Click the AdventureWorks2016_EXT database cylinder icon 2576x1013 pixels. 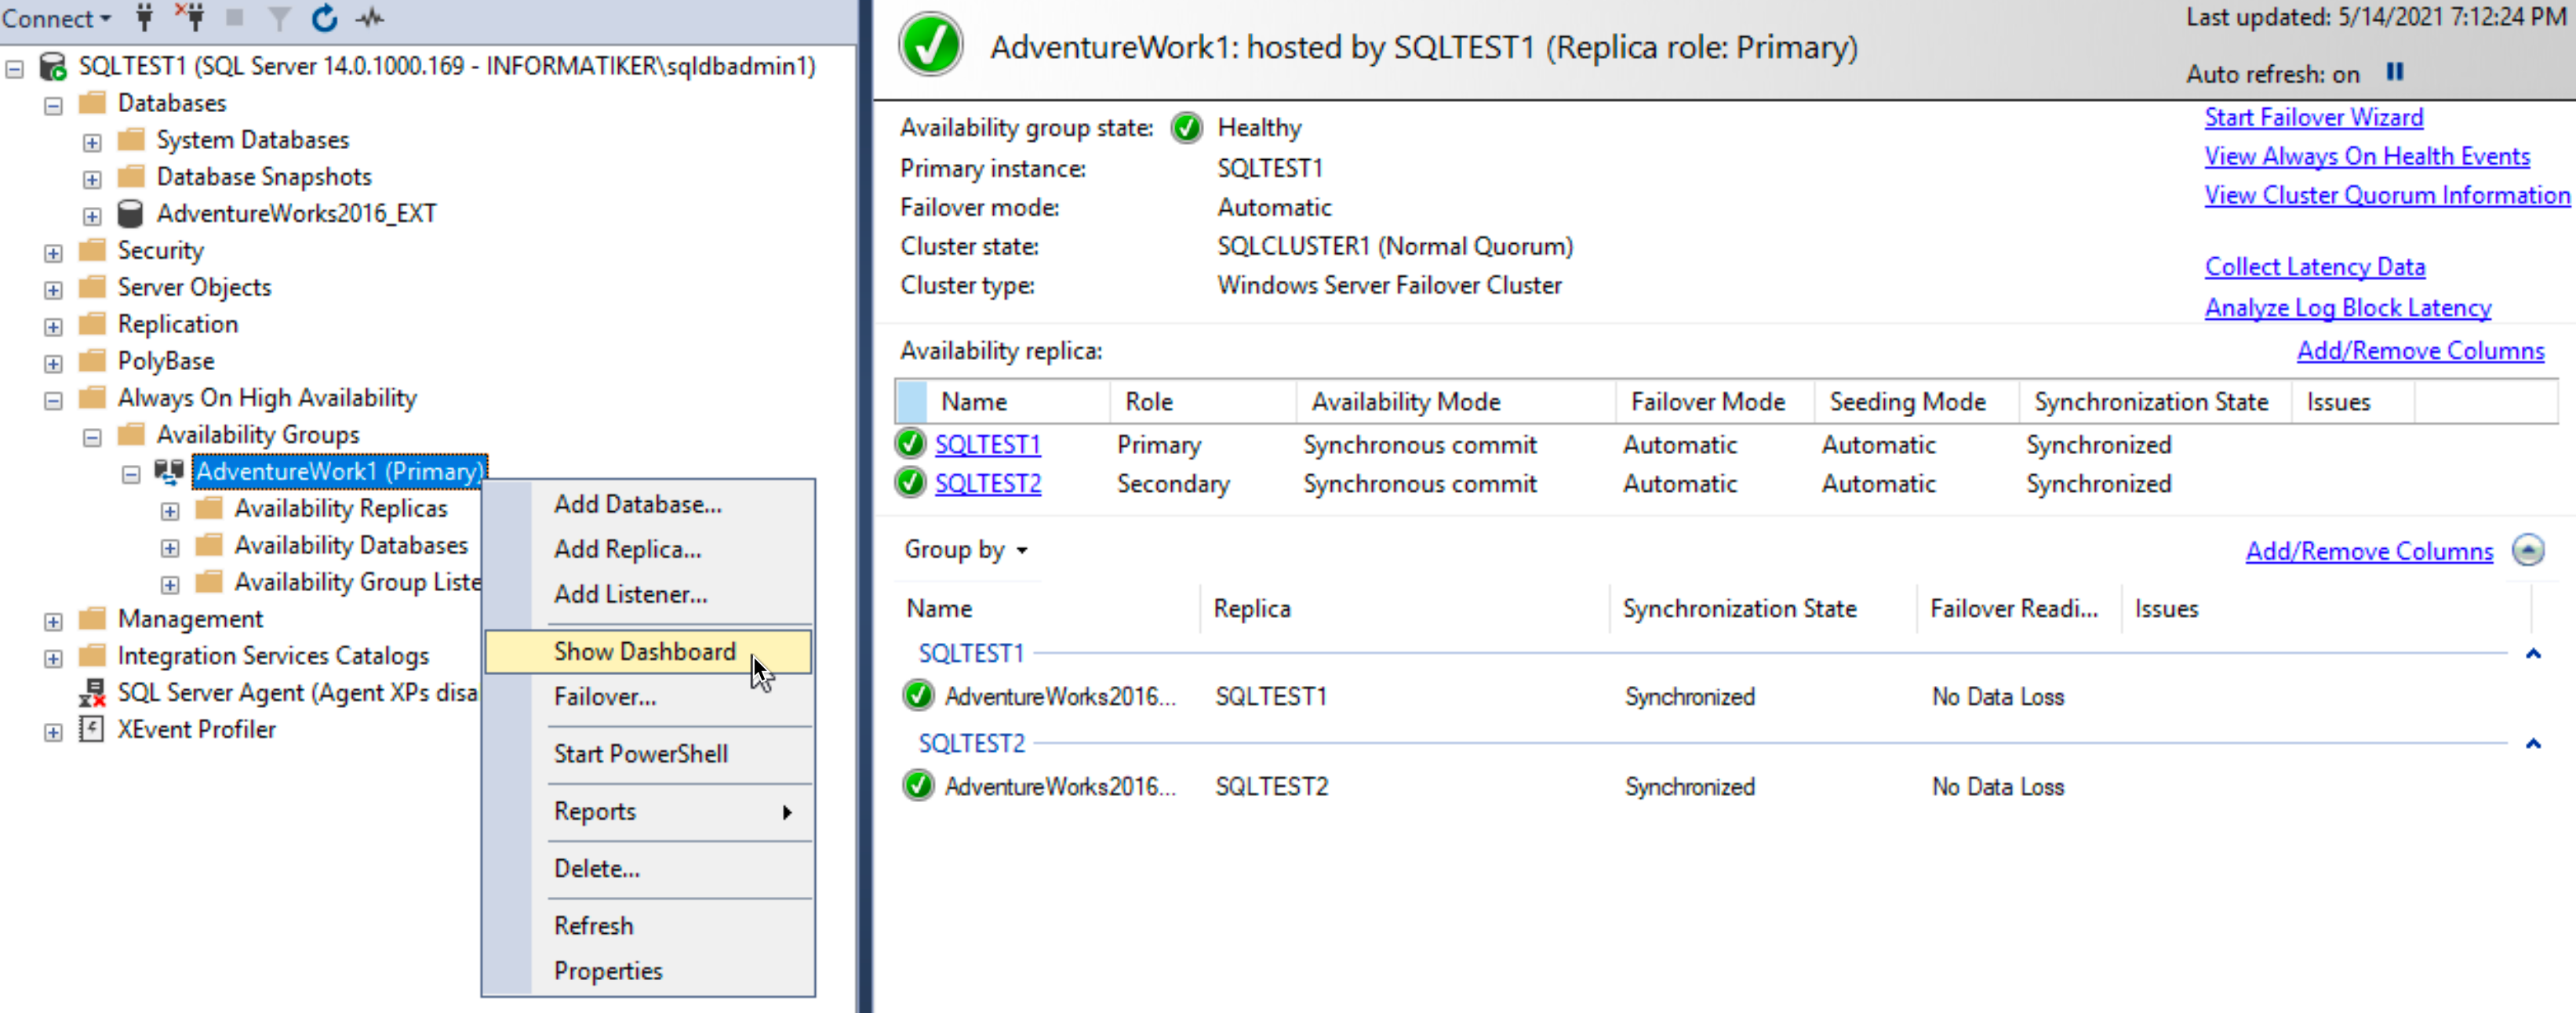tap(130, 213)
